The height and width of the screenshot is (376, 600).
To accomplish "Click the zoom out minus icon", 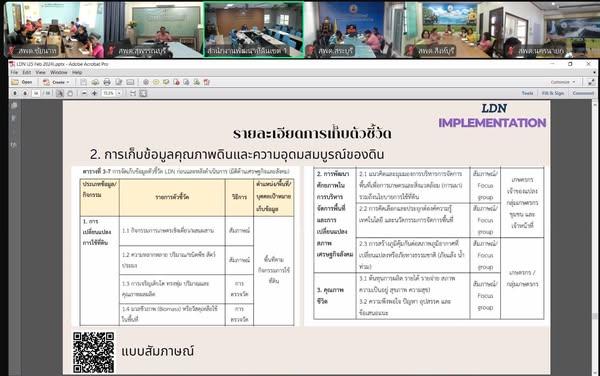I will click(84, 93).
